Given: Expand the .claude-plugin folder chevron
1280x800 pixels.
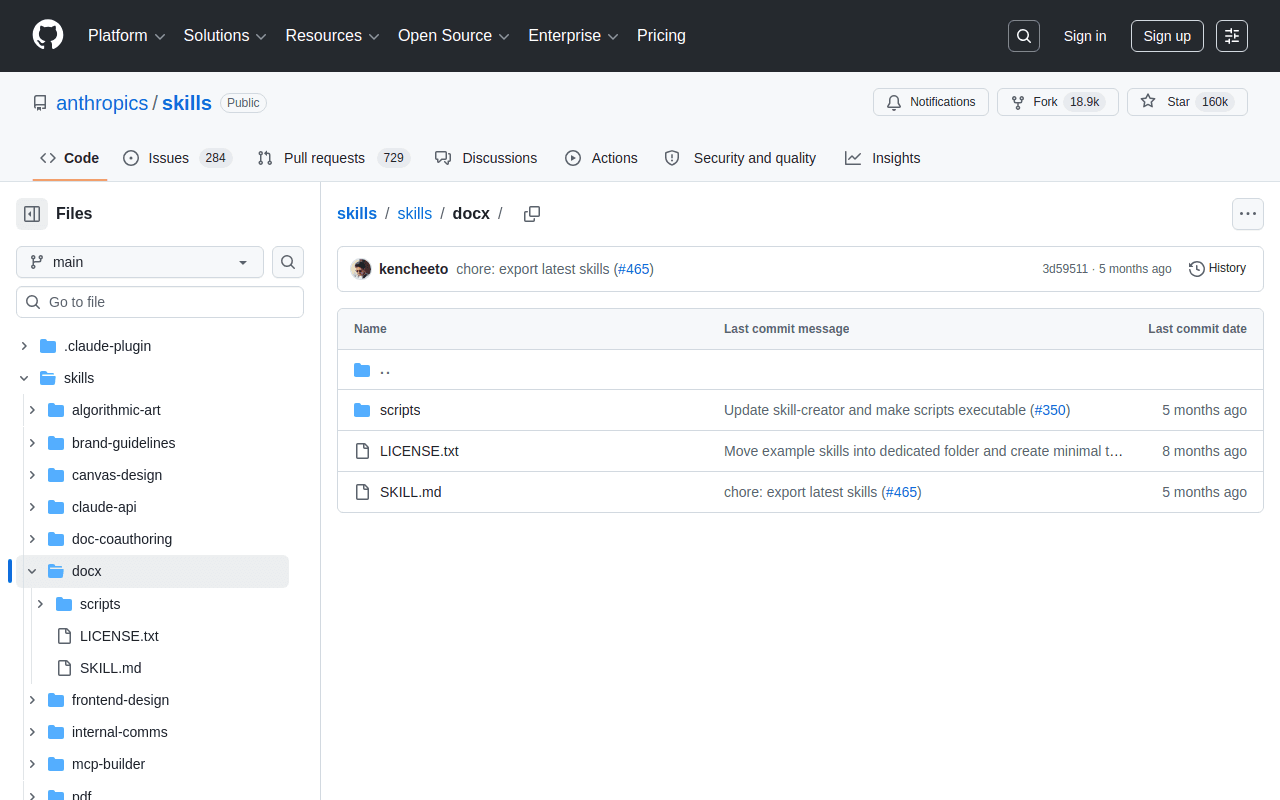Looking at the screenshot, I should pos(24,346).
